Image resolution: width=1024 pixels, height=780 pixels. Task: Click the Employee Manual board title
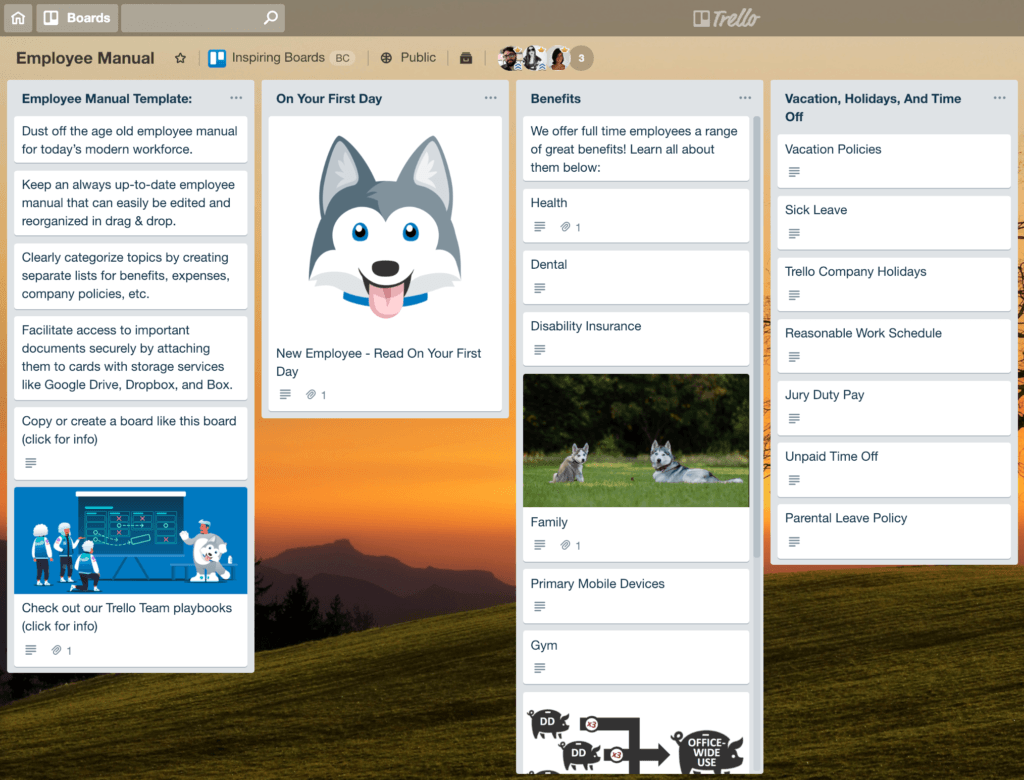click(x=86, y=58)
